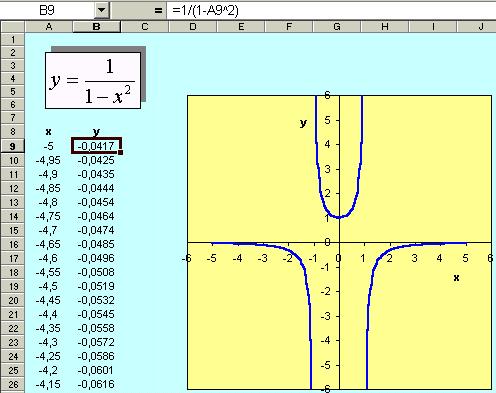Click the Name Box showing B9

47,10
